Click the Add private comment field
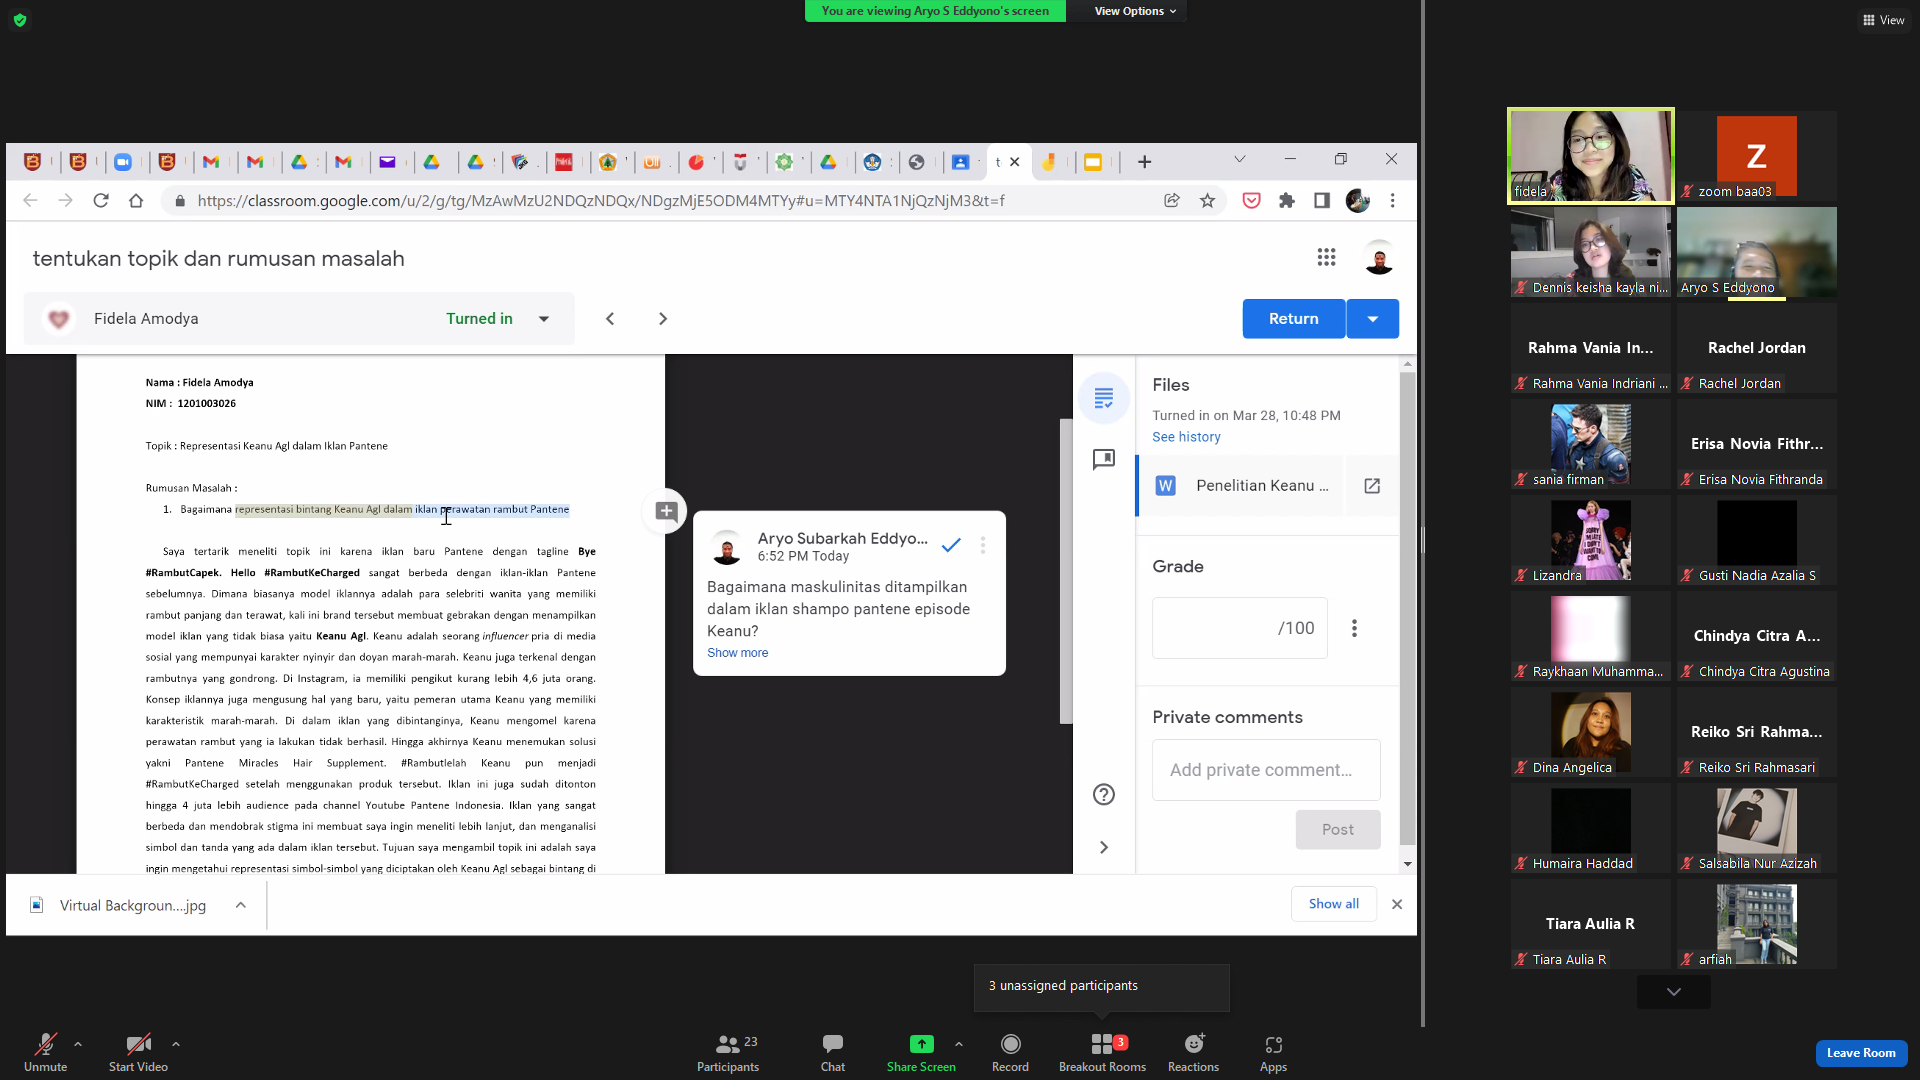Screen dimensions: 1920x1080 coord(1266,770)
